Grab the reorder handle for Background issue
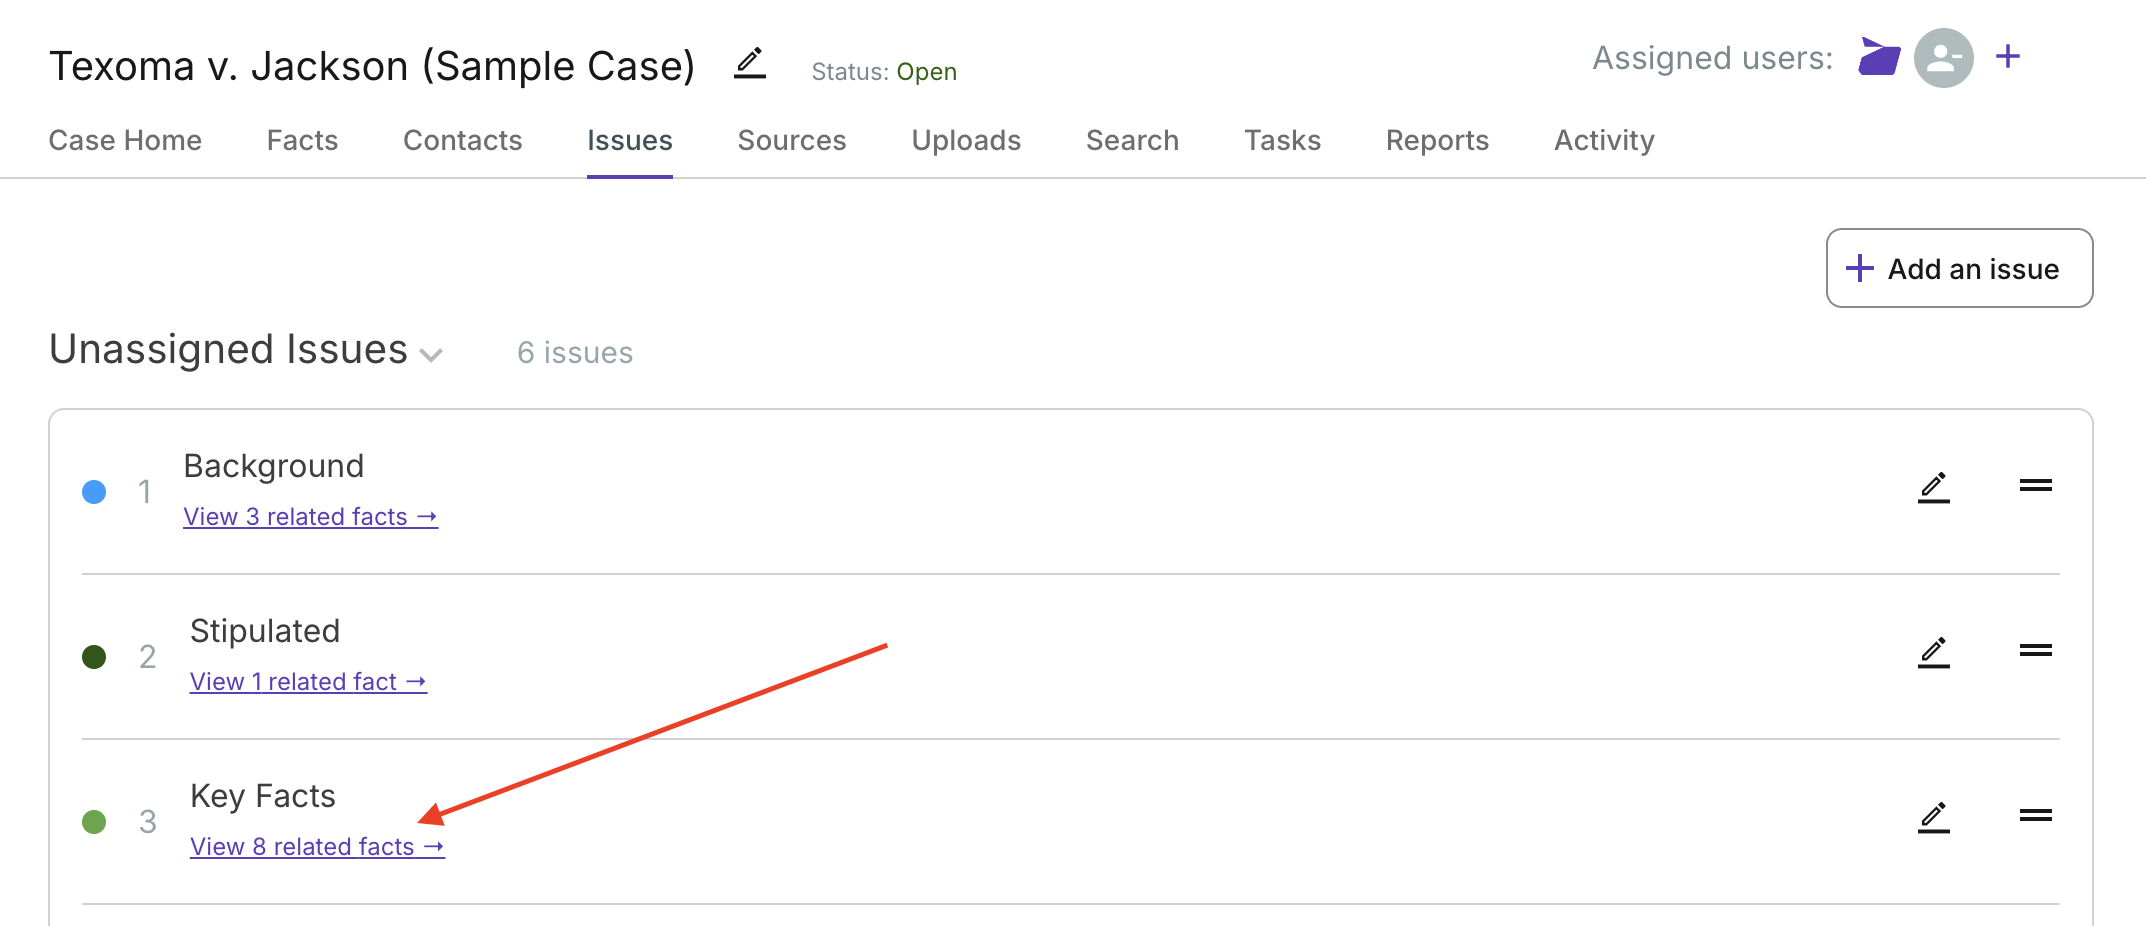Screen dimensions: 2146x926 click(2035, 486)
